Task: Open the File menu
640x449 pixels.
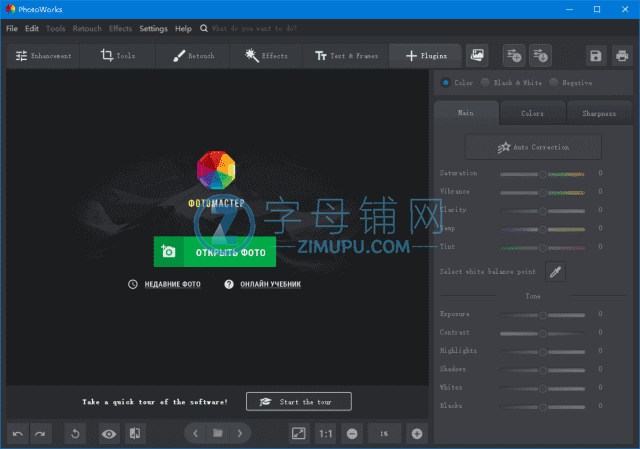Action: pyautogui.click(x=12, y=28)
